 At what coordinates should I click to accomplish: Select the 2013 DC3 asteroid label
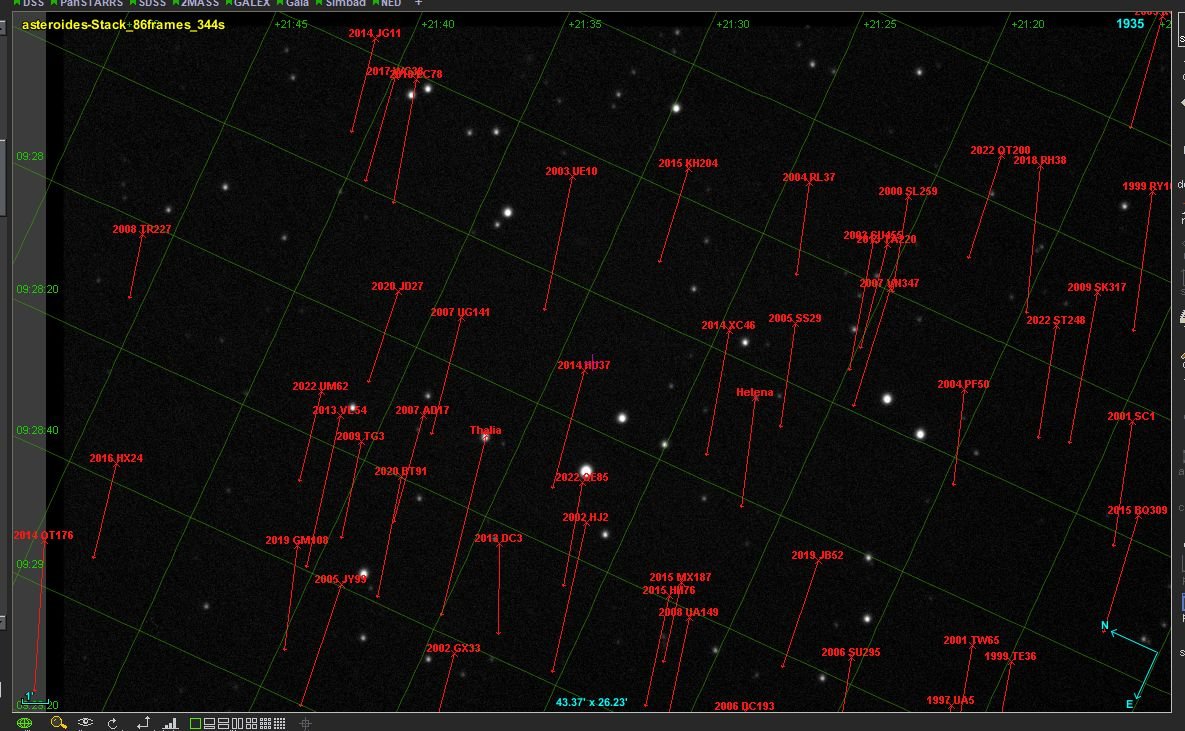(x=498, y=538)
